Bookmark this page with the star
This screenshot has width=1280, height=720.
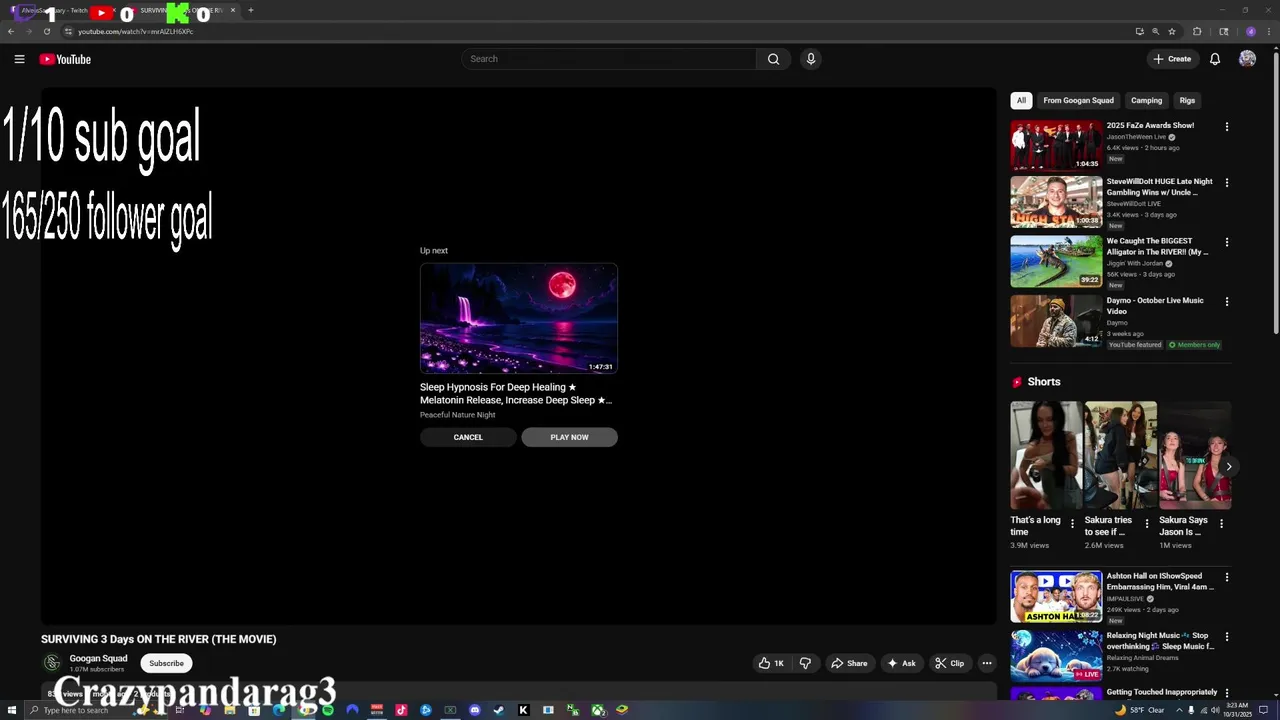coord(1172,31)
